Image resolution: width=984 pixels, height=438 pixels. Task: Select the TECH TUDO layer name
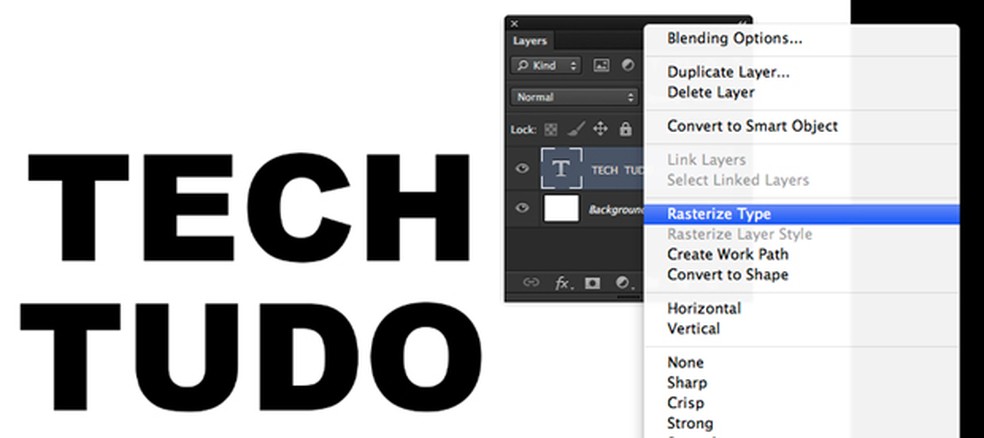coord(618,169)
